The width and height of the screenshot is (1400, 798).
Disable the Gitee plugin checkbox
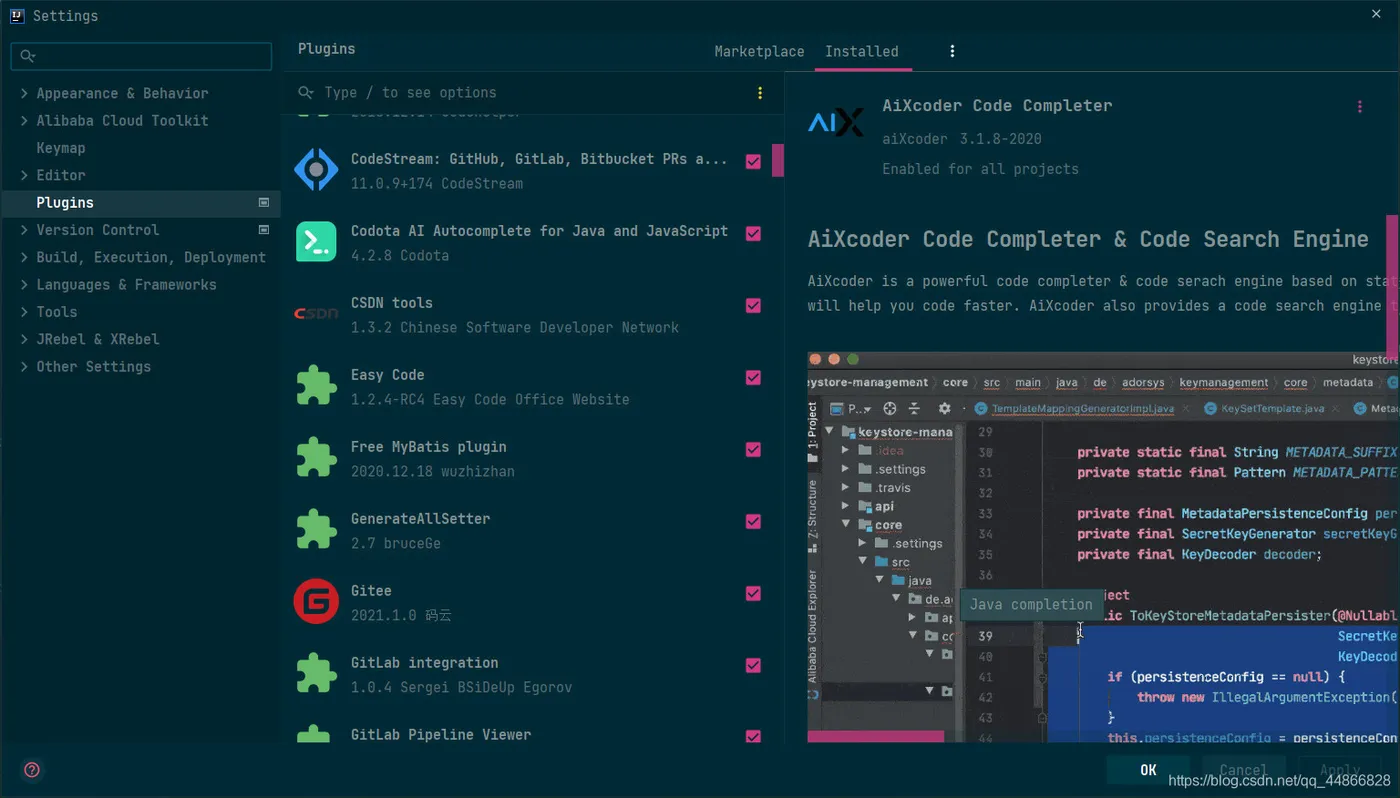[x=753, y=593]
